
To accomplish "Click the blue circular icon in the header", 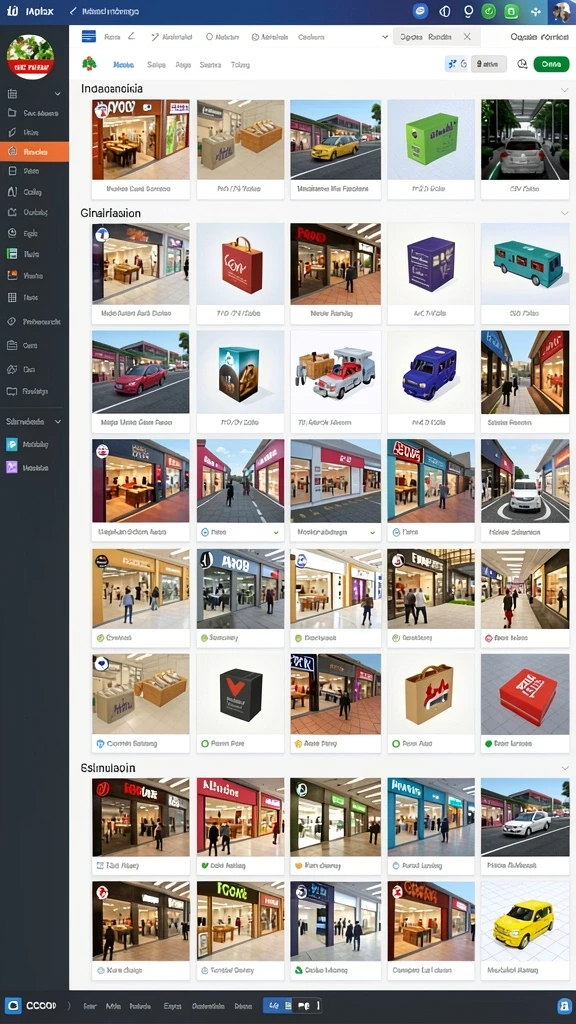I will pos(421,11).
